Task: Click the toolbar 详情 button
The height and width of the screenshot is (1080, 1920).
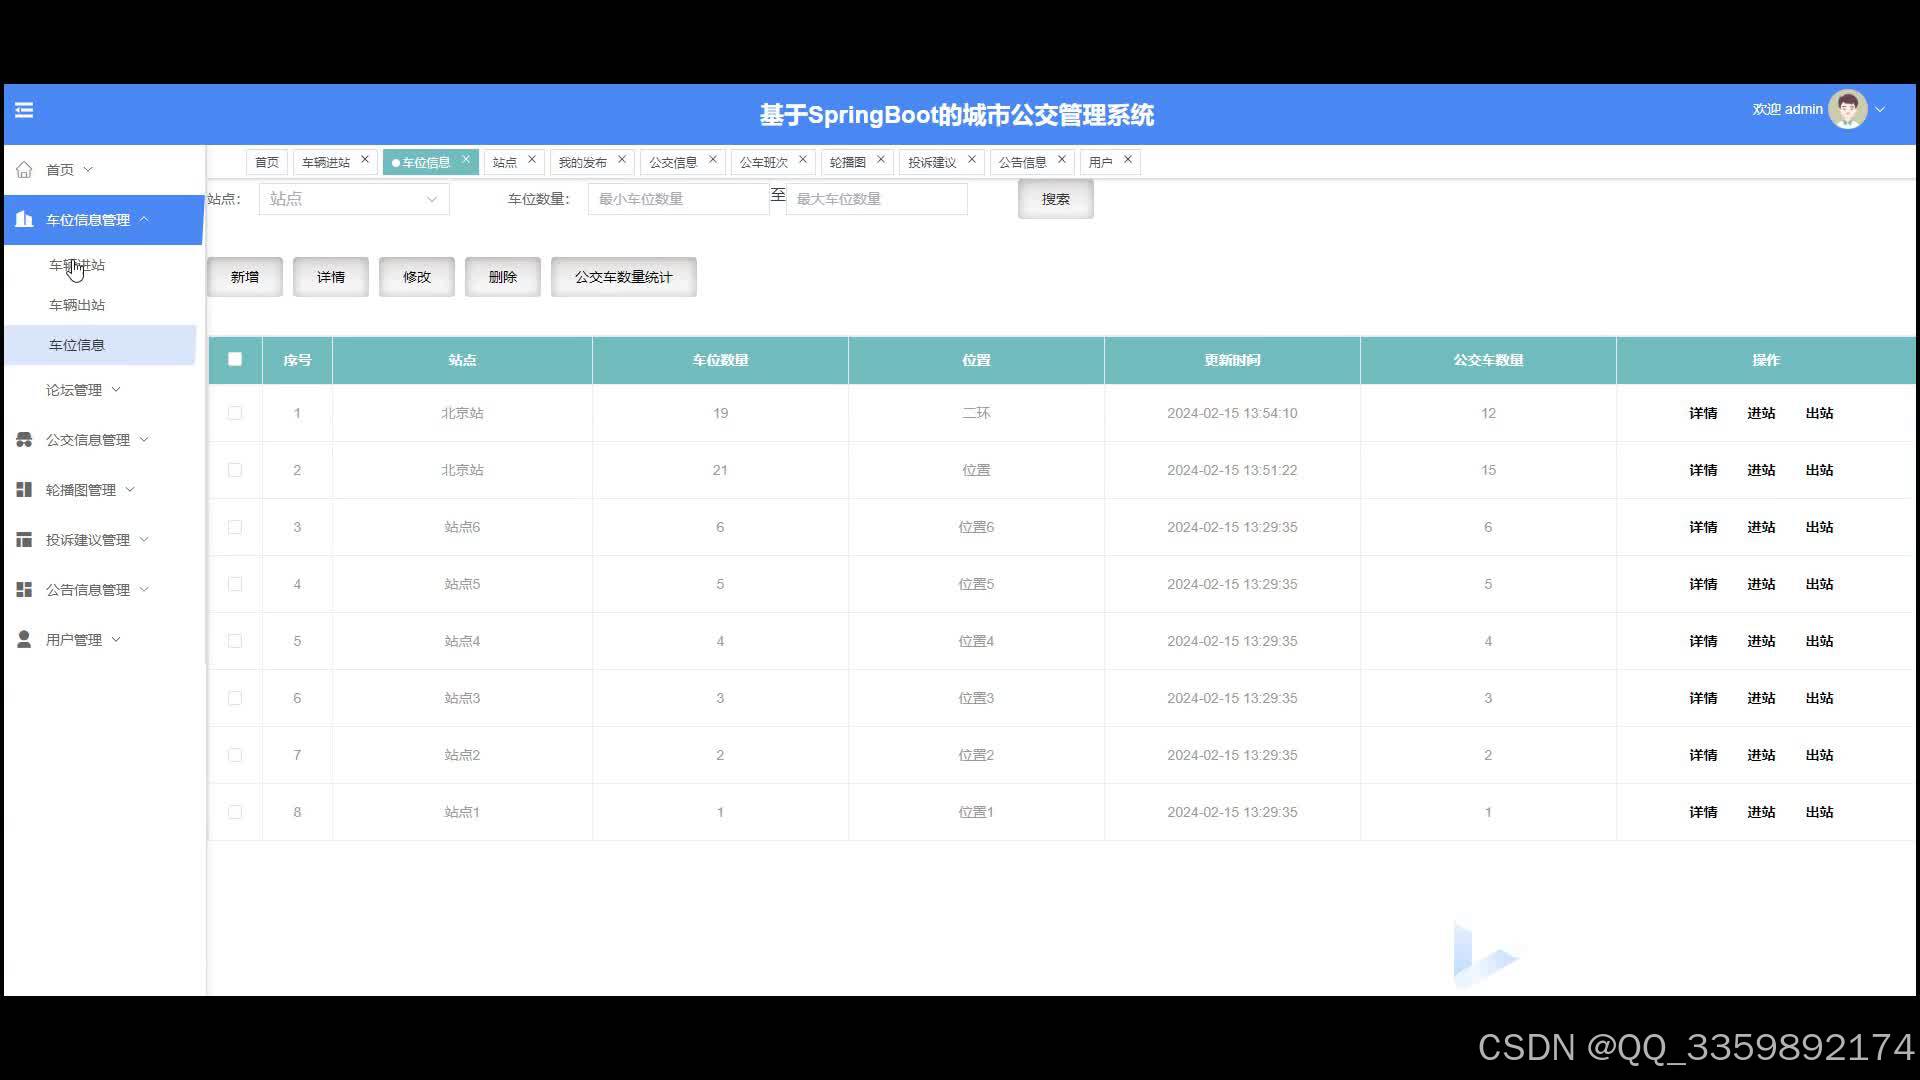Action: pos(331,277)
